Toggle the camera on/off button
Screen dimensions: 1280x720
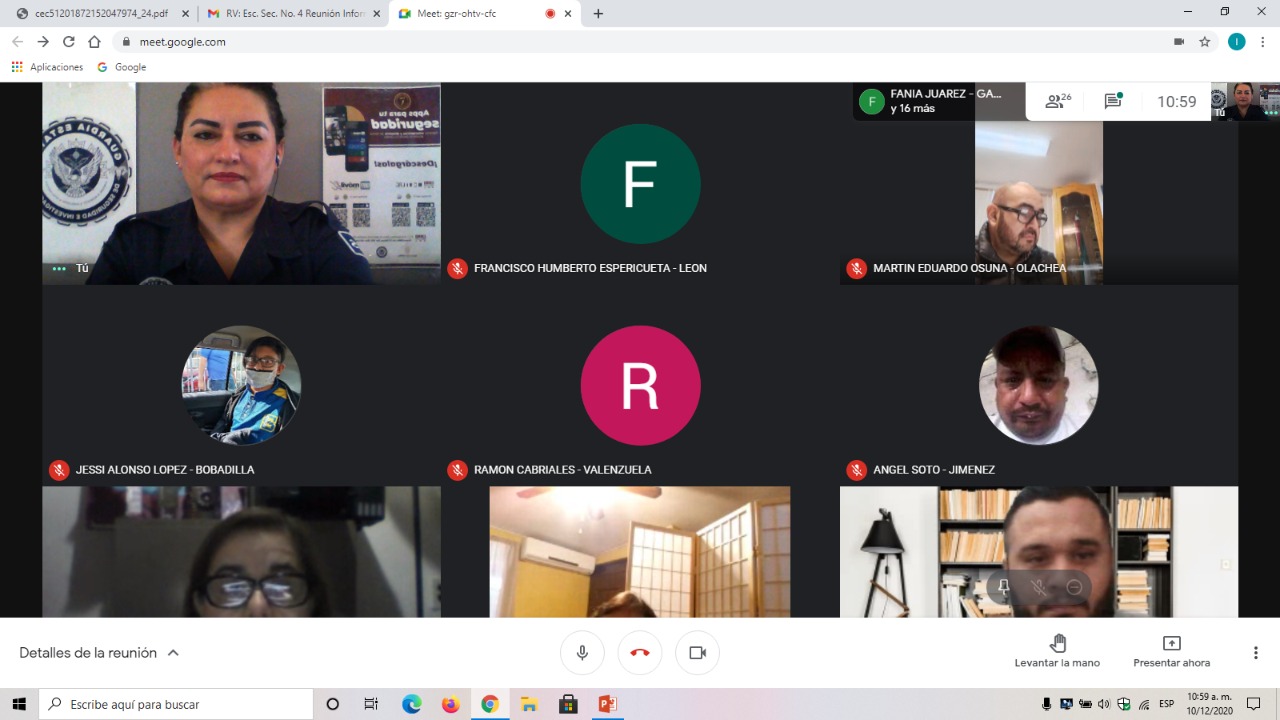(x=697, y=653)
